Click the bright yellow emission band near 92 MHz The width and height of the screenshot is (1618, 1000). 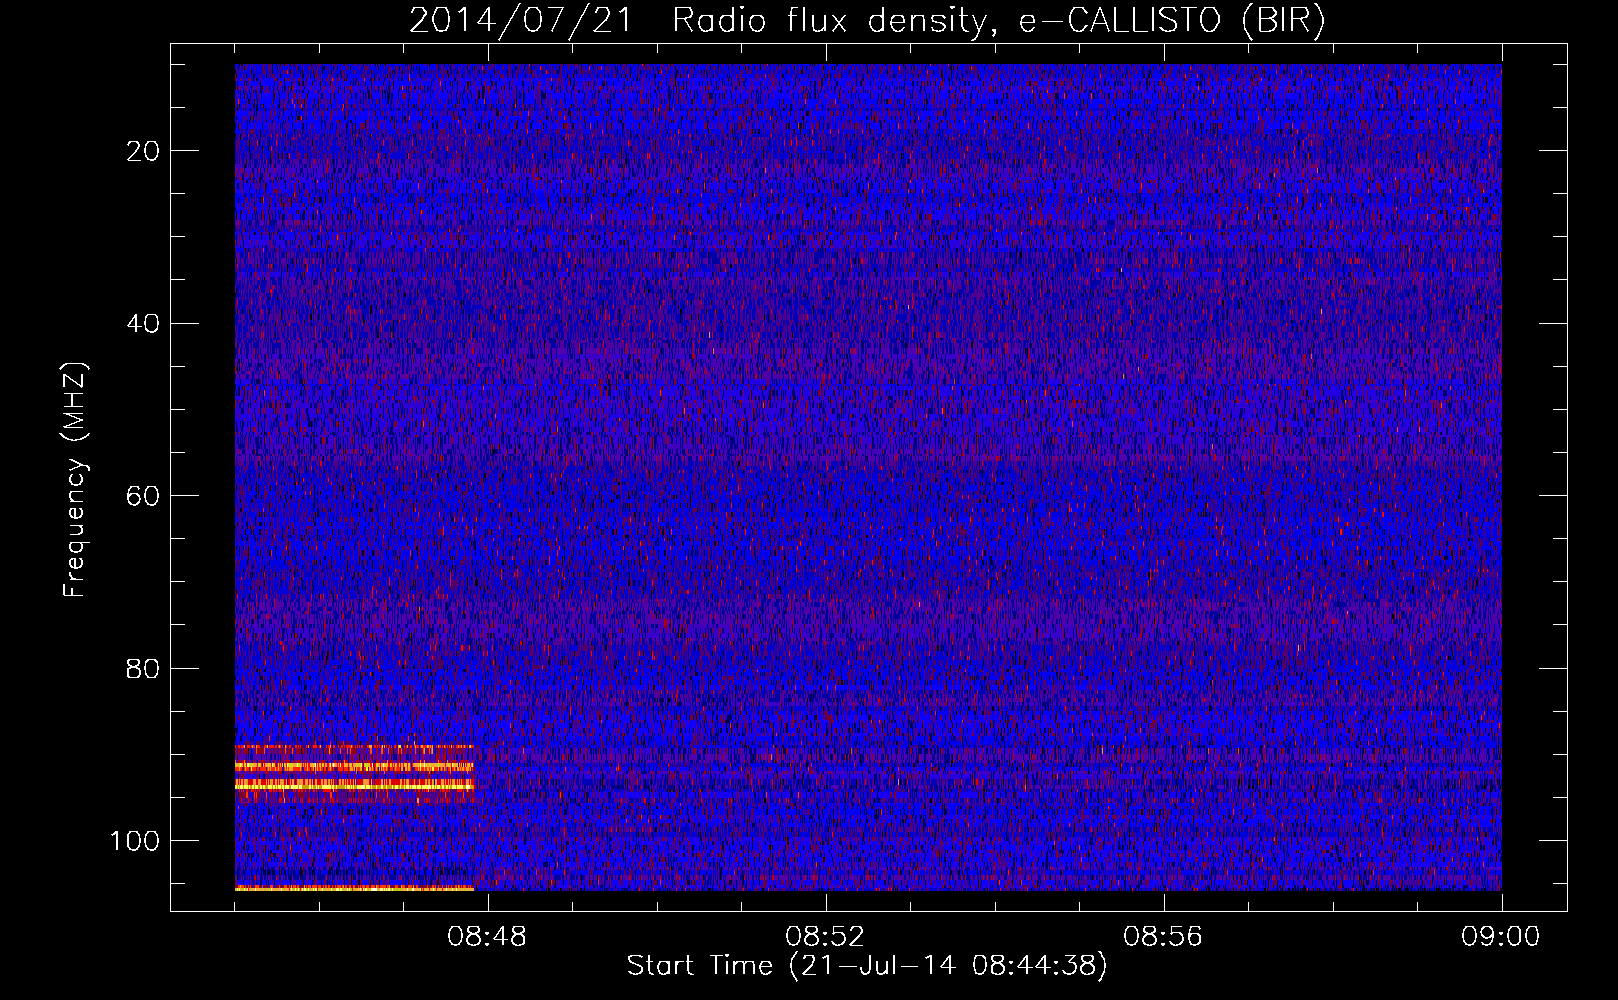(x=354, y=767)
